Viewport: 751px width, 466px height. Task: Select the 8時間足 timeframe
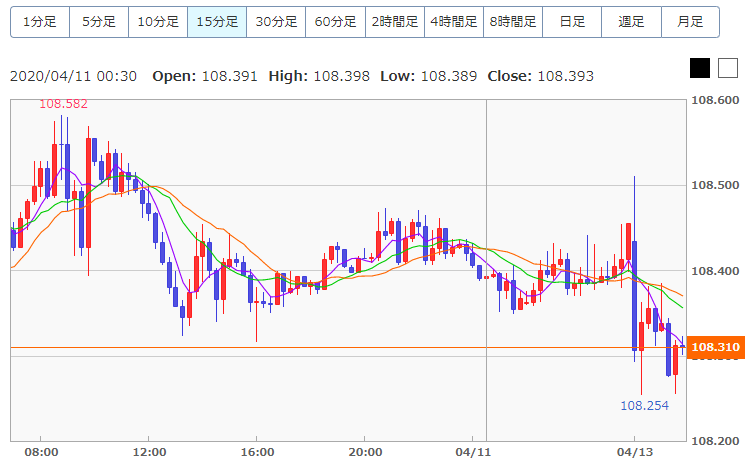point(512,21)
